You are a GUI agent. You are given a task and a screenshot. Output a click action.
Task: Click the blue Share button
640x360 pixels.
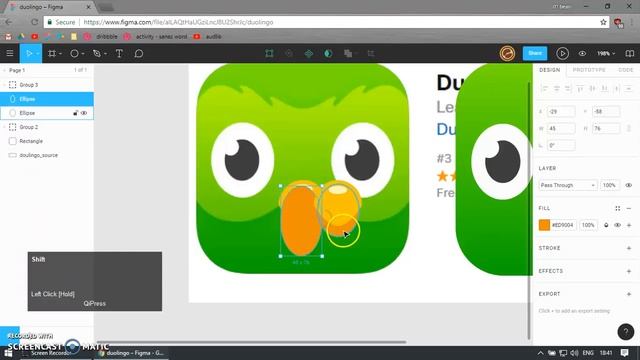(x=535, y=53)
